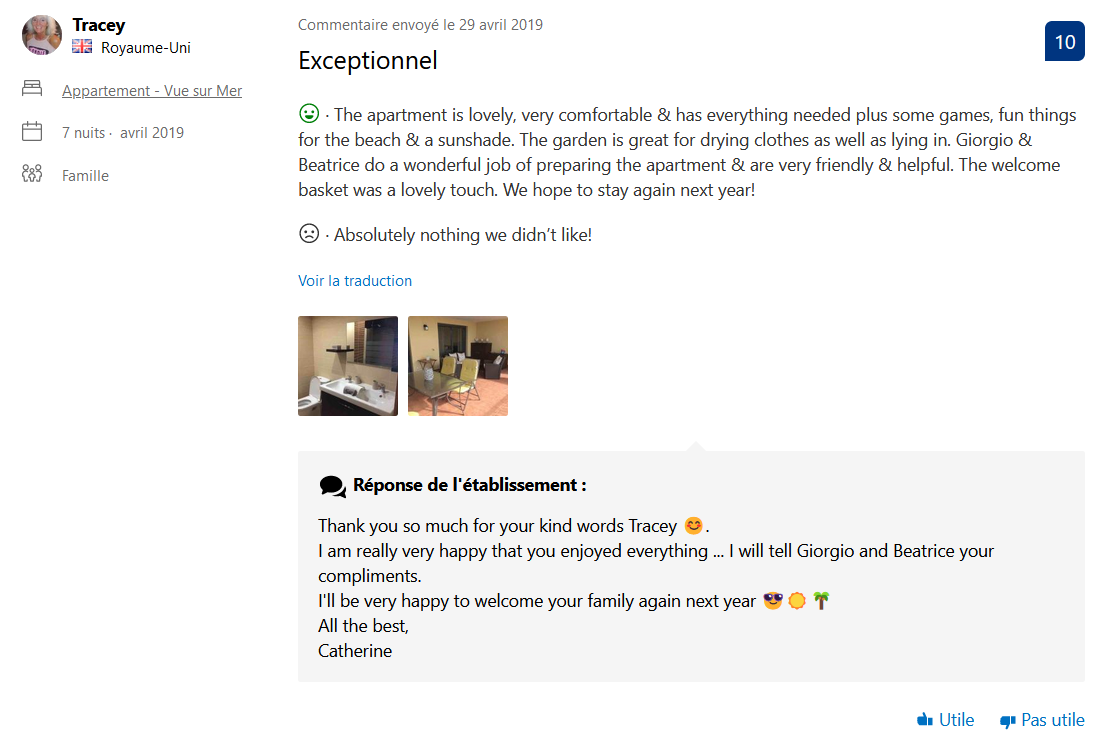Click the thumbs-down Pas utile icon
The image size is (1115, 736).
click(1007, 720)
